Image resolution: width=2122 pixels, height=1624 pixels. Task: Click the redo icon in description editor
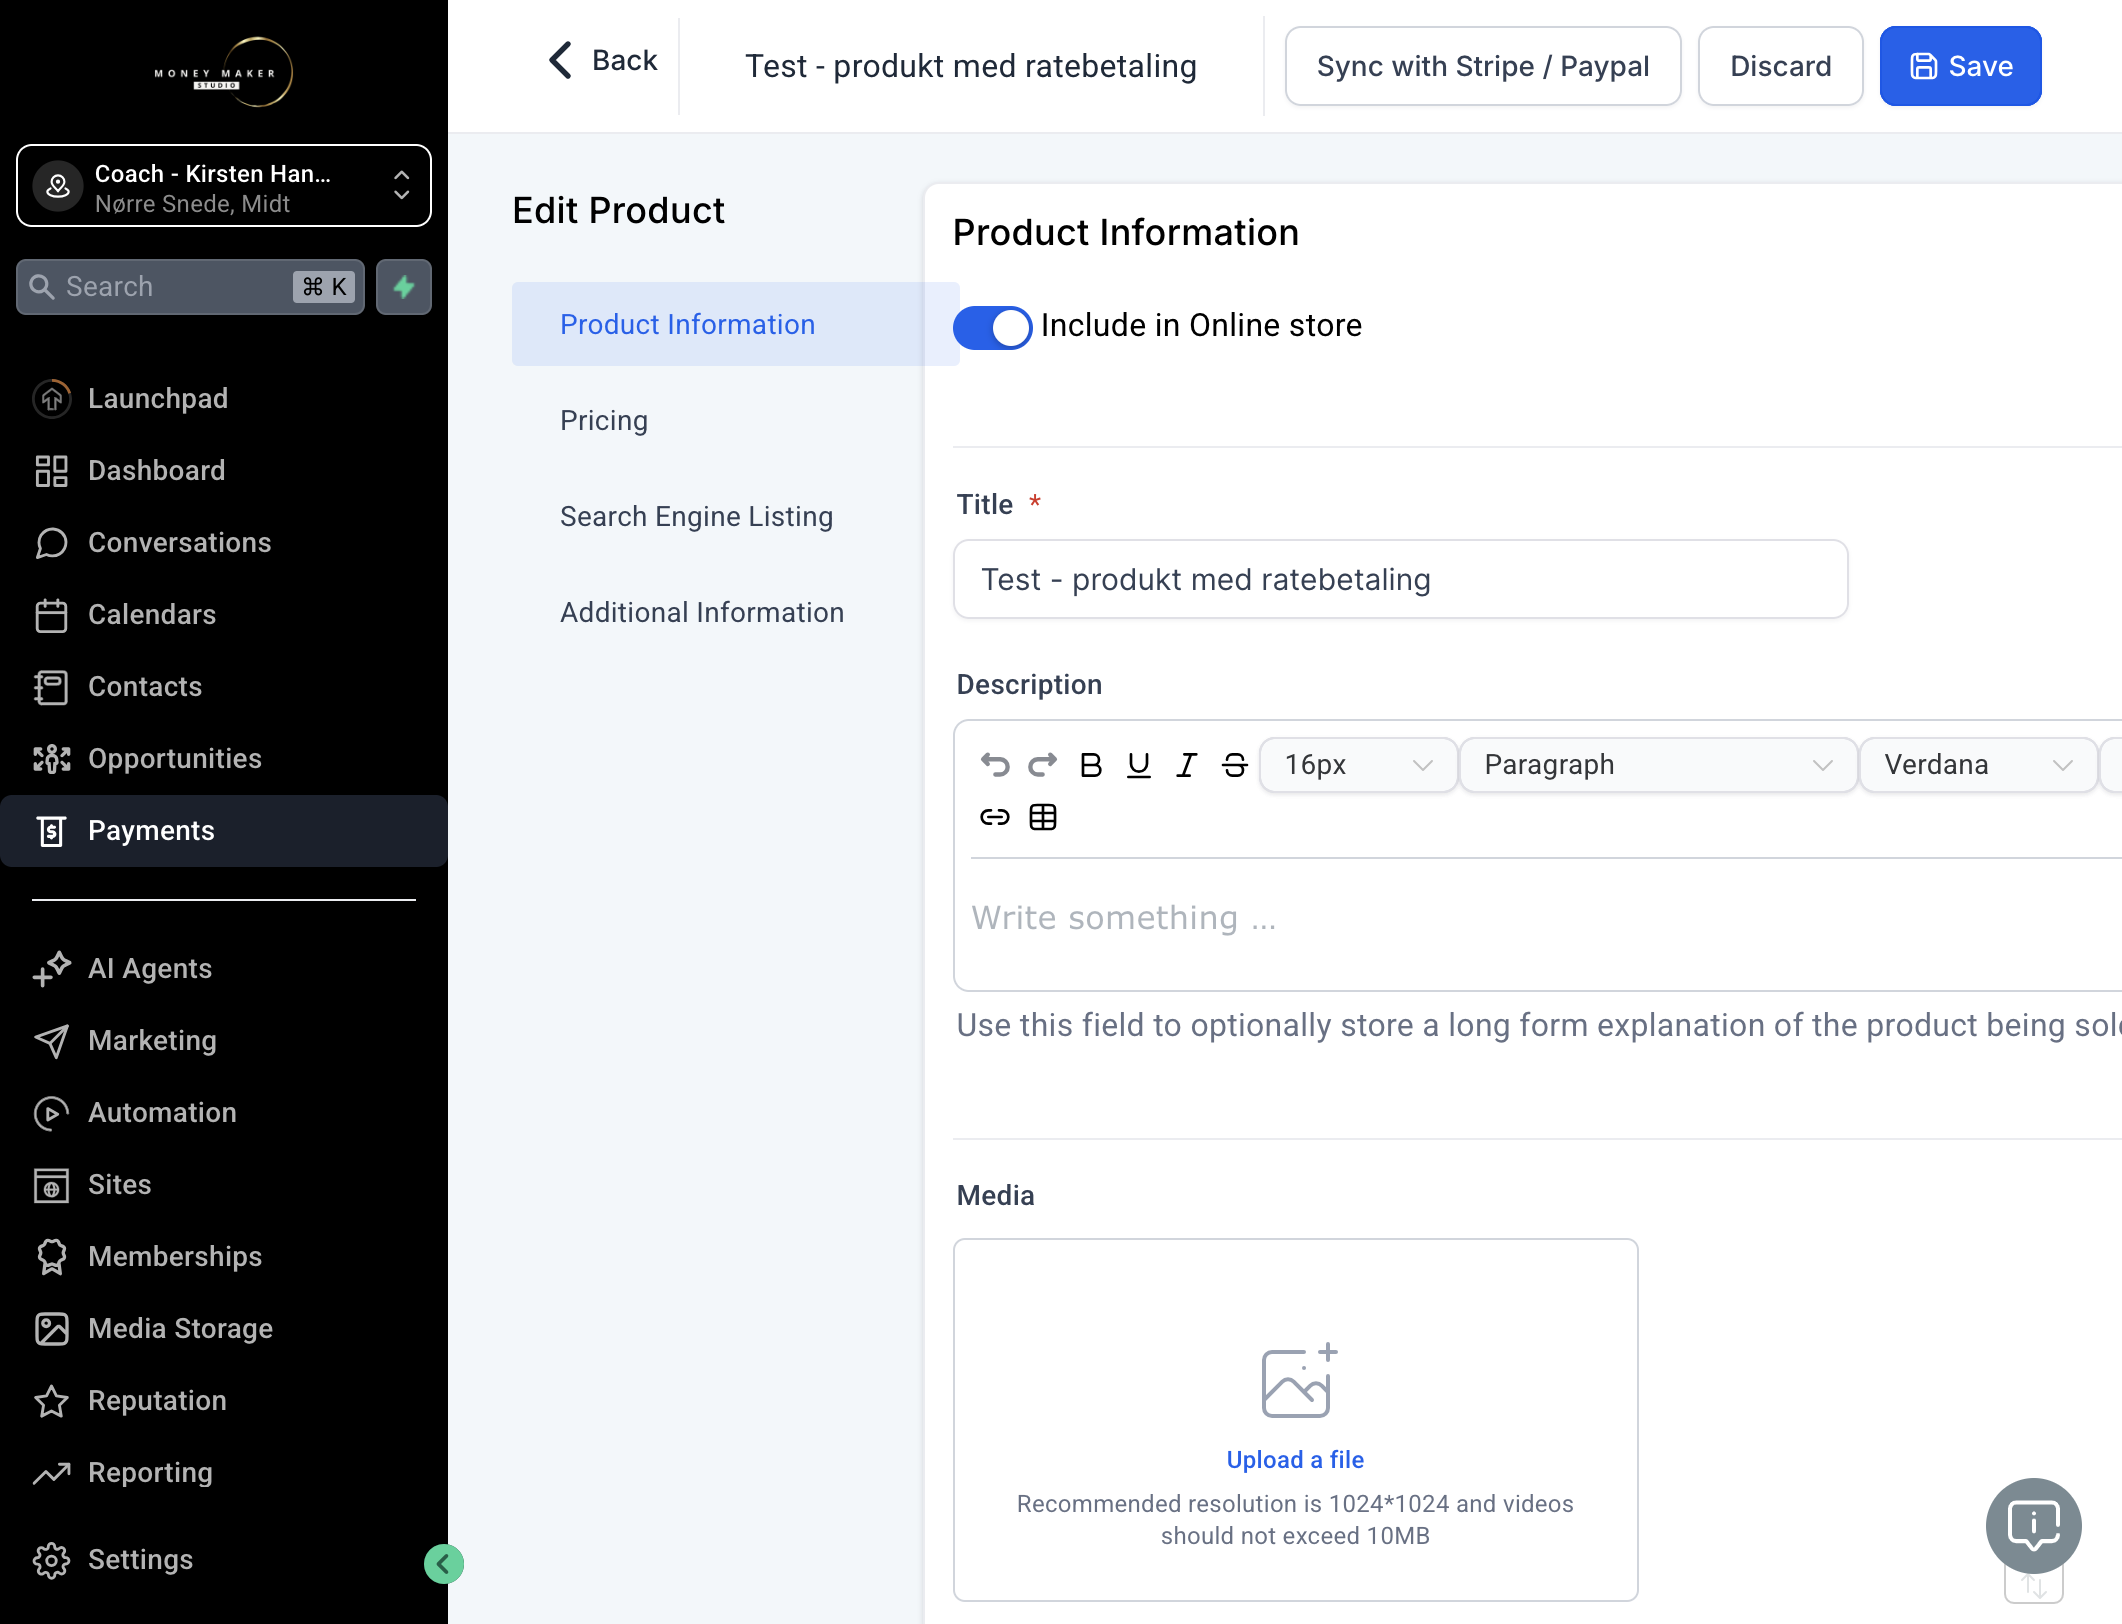[1043, 765]
